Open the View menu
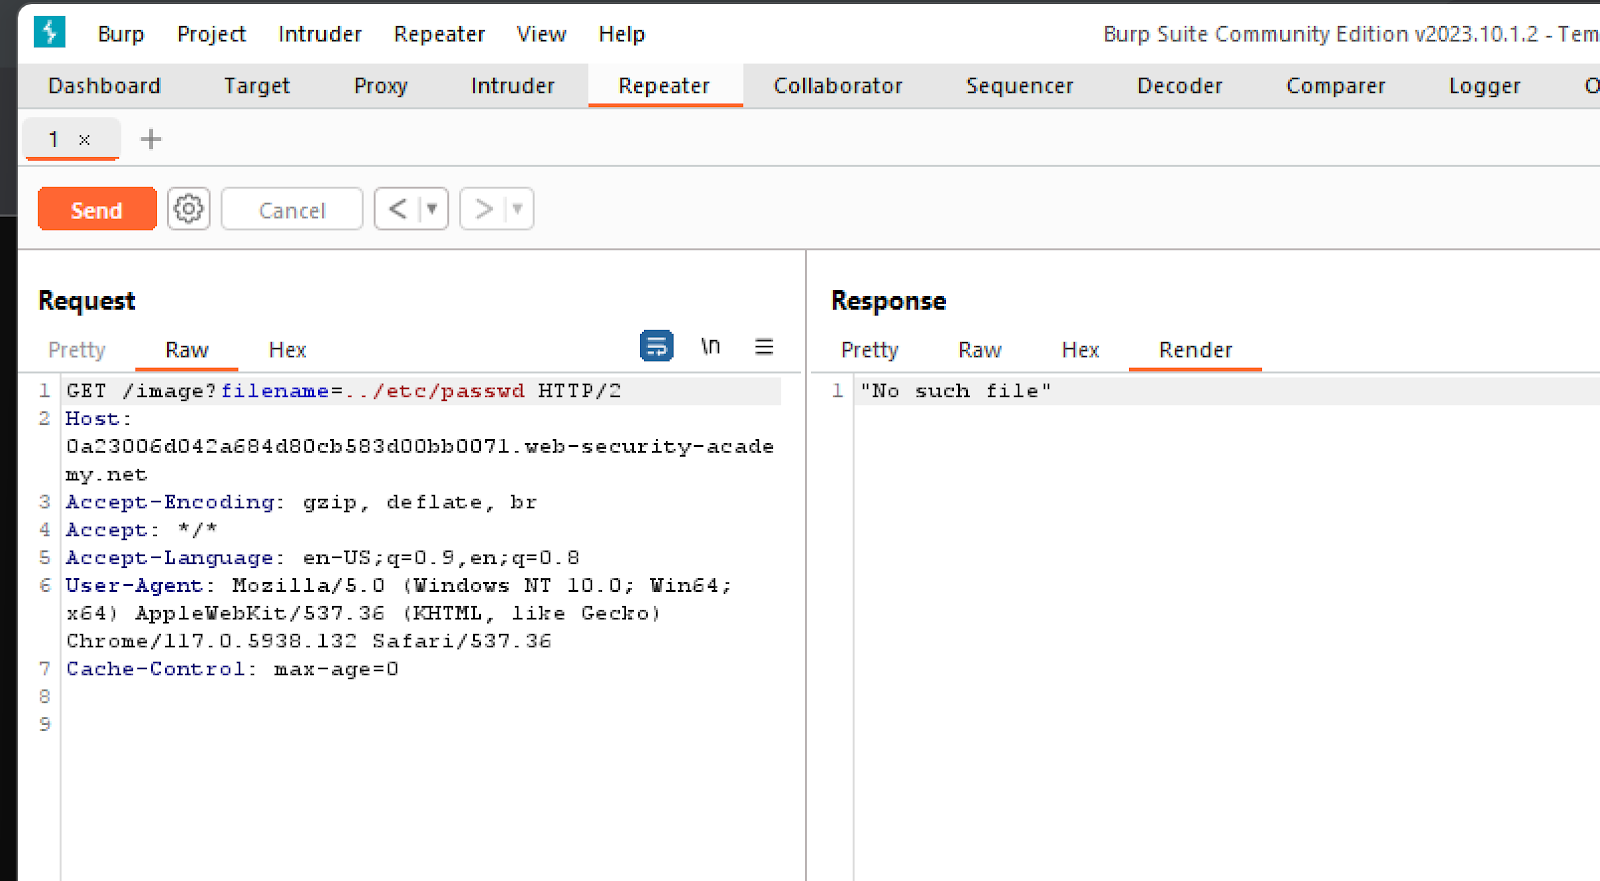 (541, 34)
